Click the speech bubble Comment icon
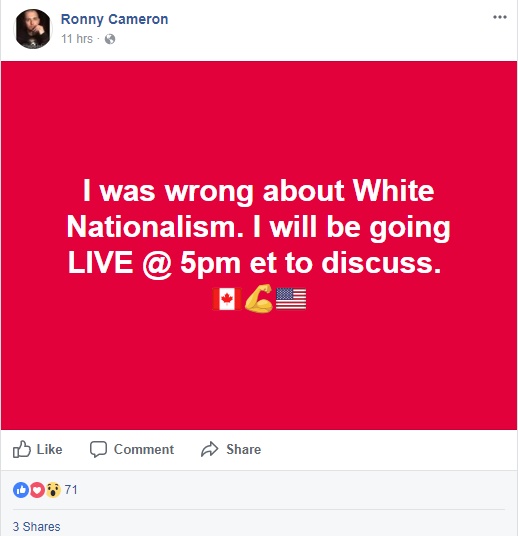The height and width of the screenshot is (536, 518). tap(98, 449)
